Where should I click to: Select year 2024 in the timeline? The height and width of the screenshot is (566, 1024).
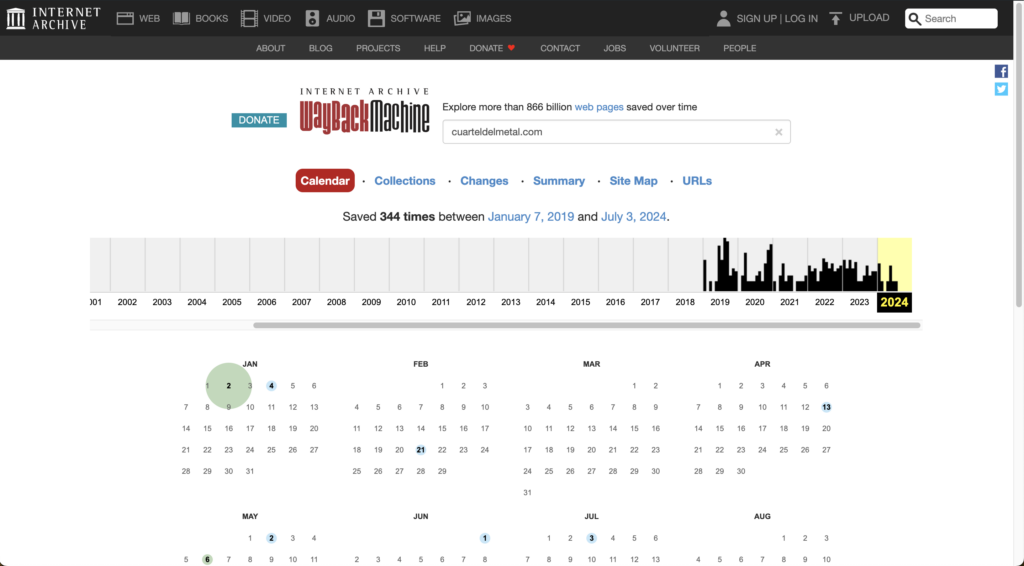pos(894,302)
